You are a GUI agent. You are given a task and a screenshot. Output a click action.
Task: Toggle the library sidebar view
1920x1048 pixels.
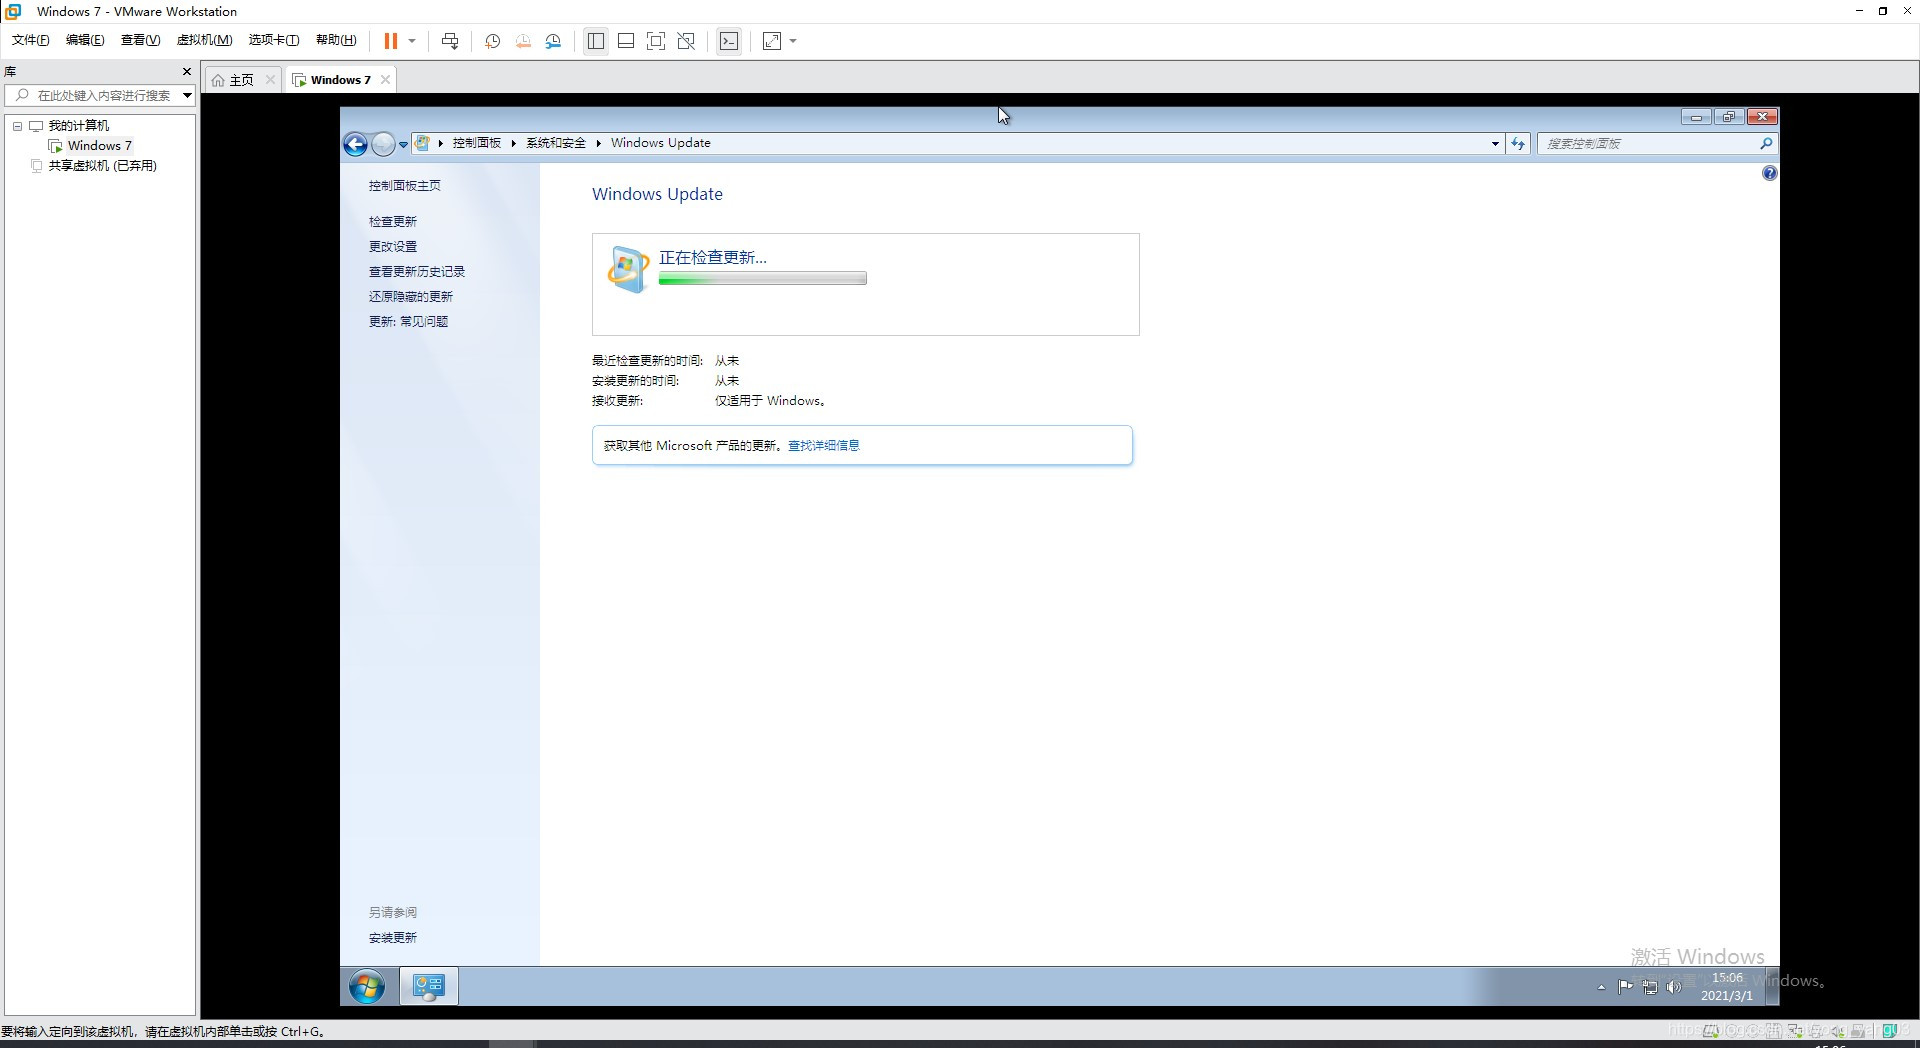click(596, 41)
